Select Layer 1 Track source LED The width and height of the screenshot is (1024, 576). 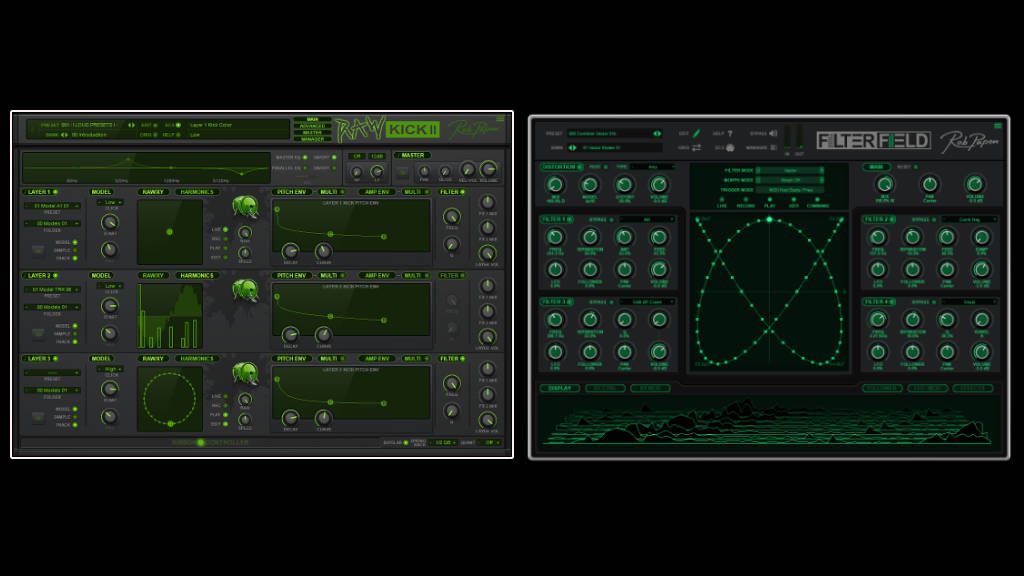75,258
